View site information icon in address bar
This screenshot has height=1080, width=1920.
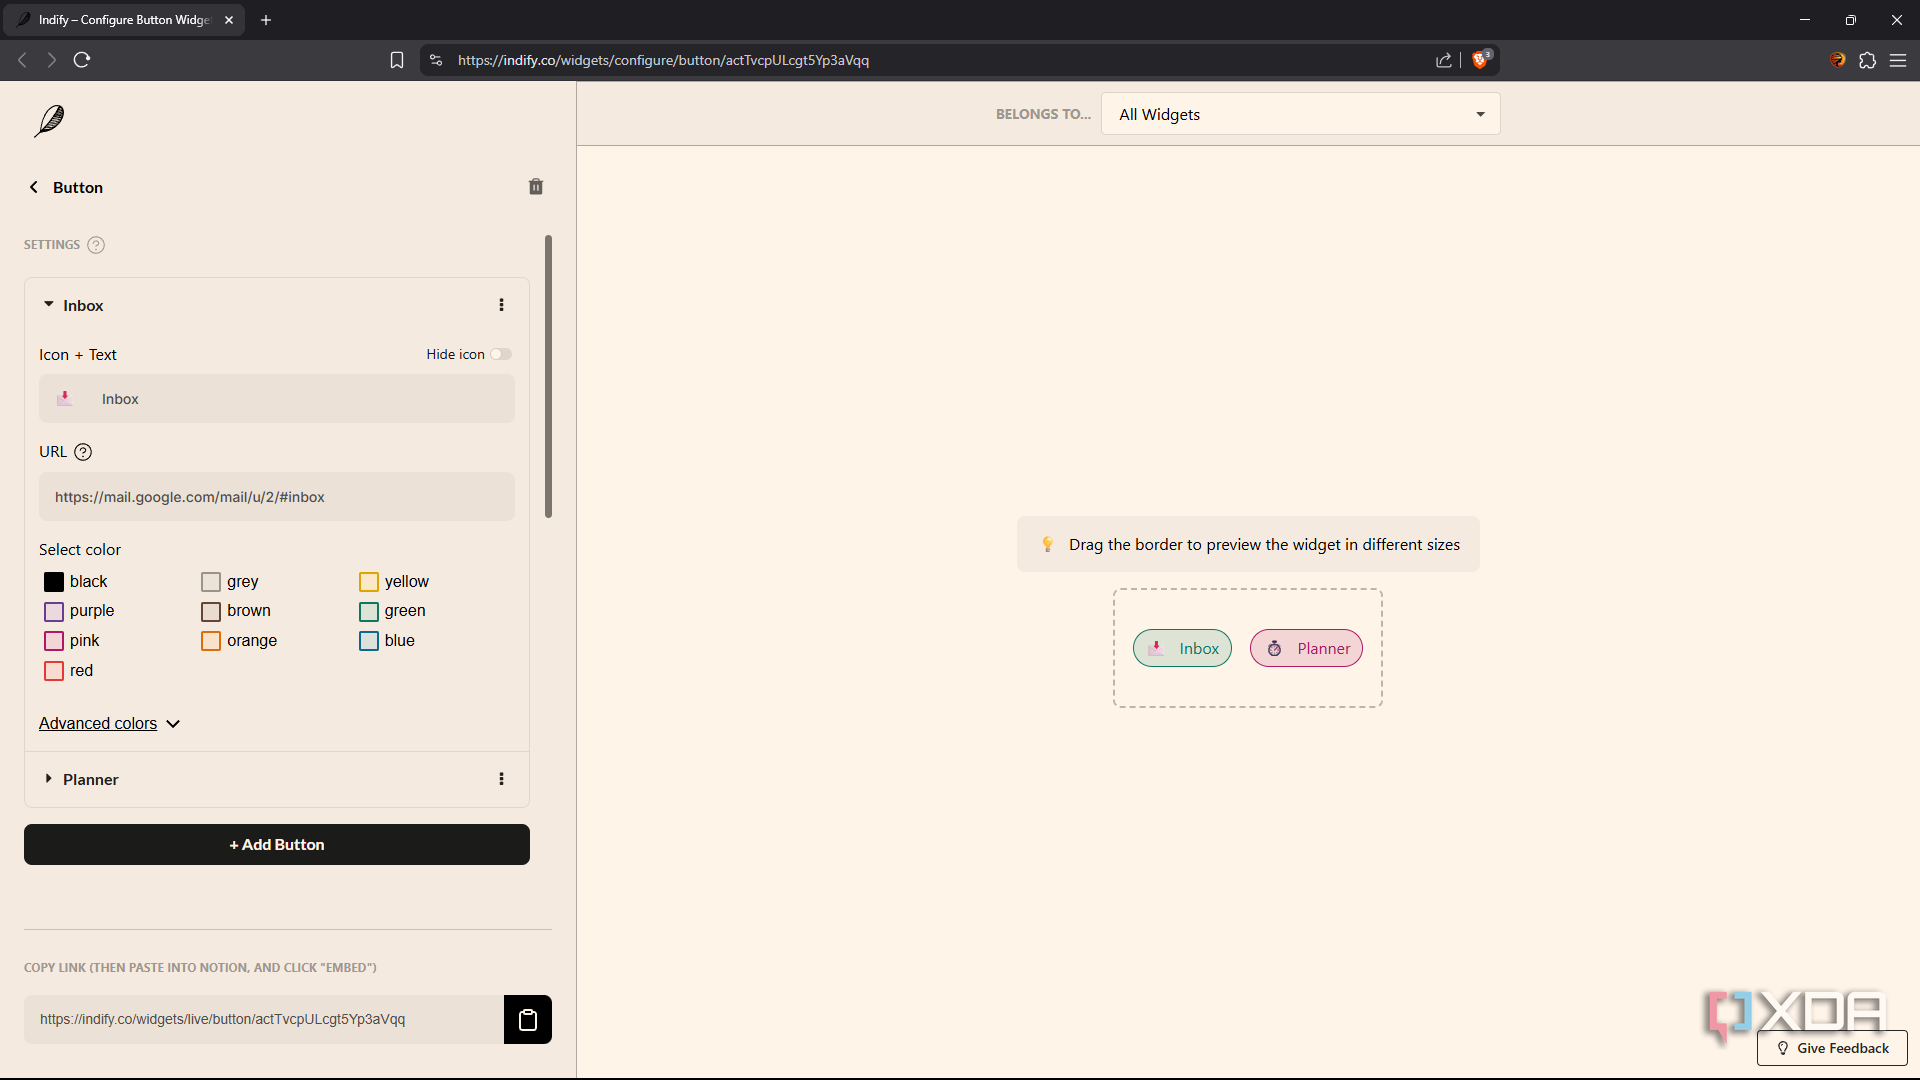(436, 60)
